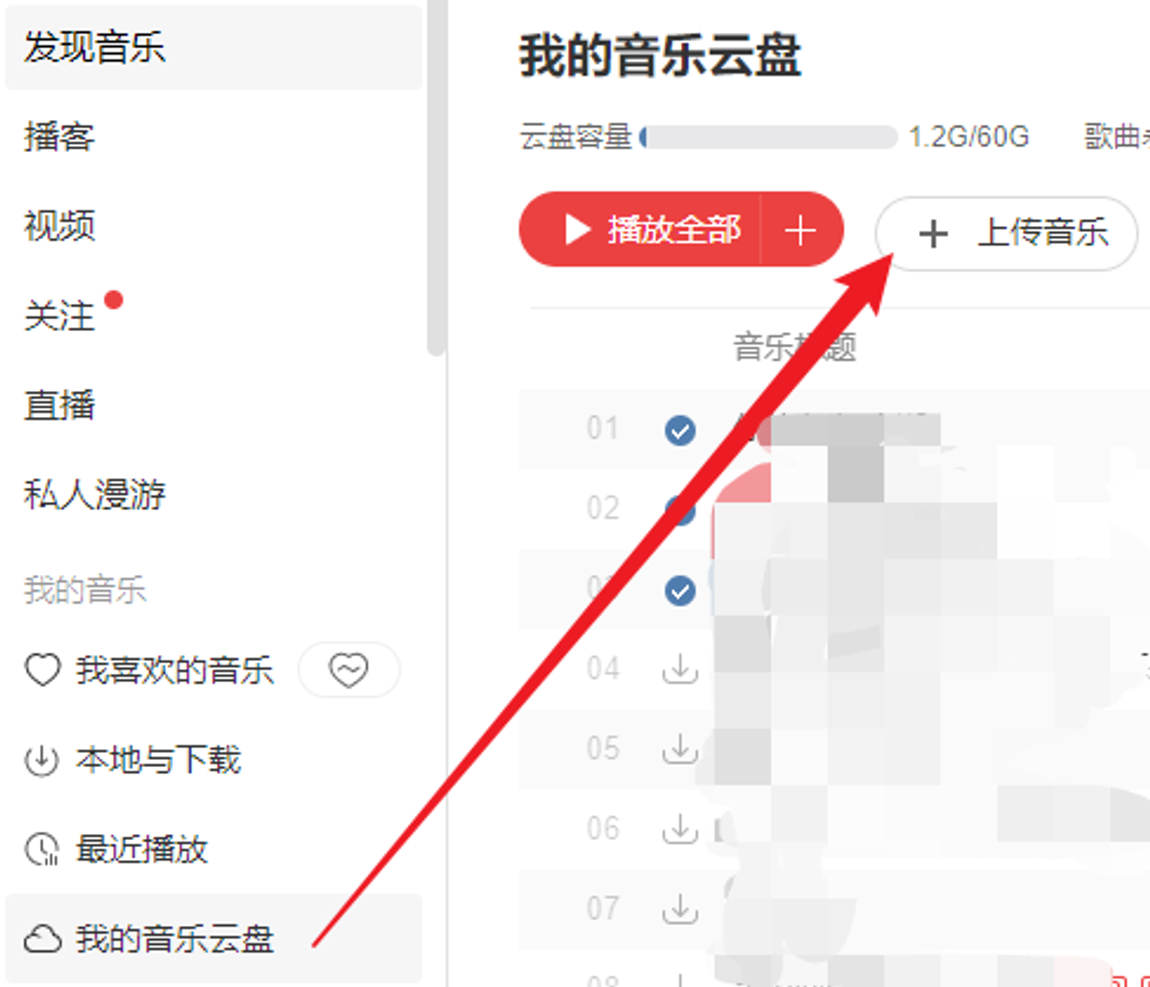
Task: Click the download icon for track 06
Action: click(x=680, y=829)
